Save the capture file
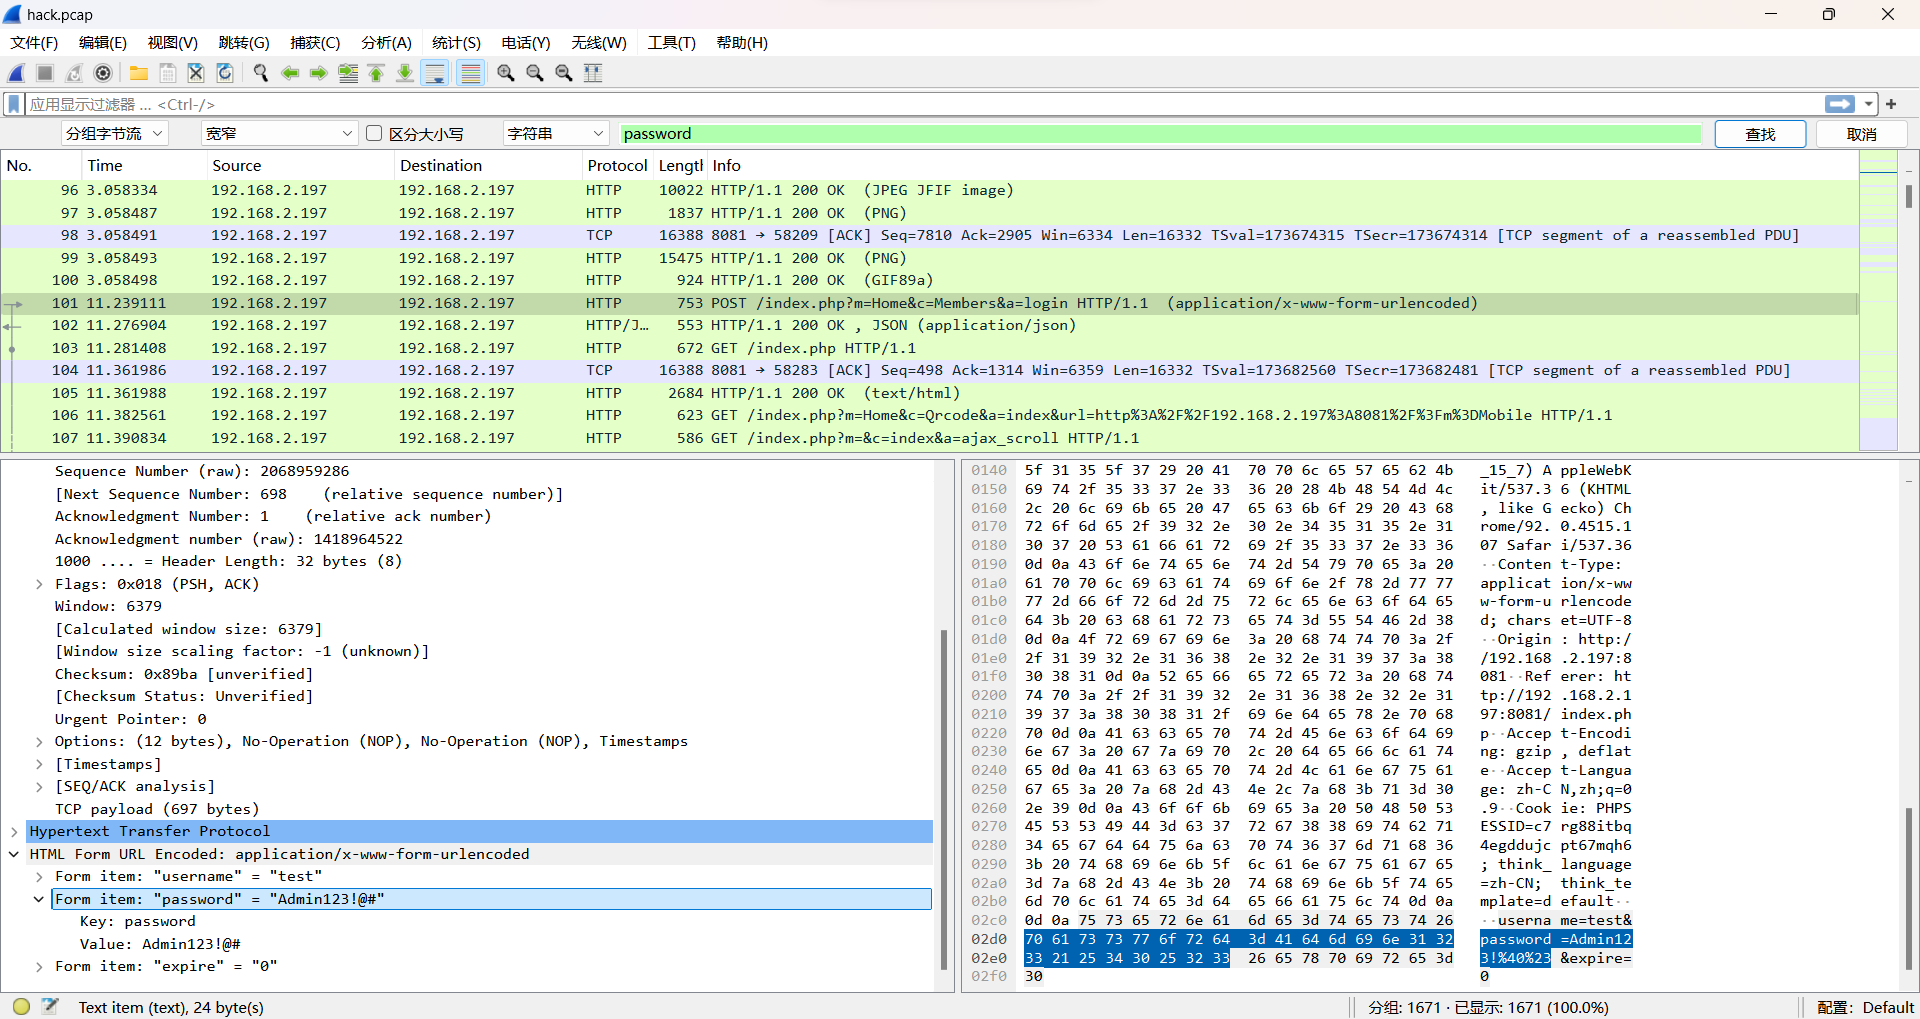The width and height of the screenshot is (1920, 1019). [x=168, y=73]
